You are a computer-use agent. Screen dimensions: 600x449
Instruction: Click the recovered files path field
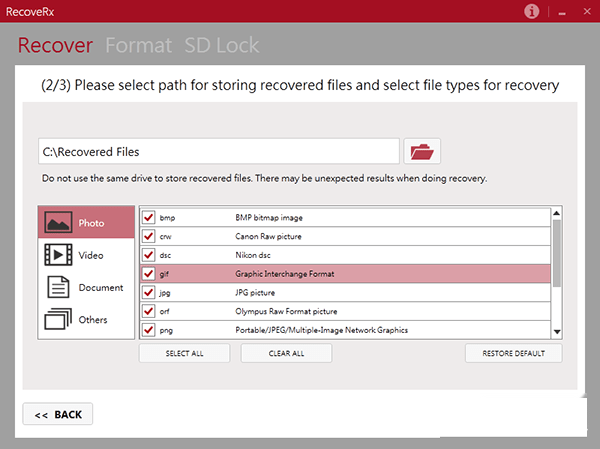(218, 152)
